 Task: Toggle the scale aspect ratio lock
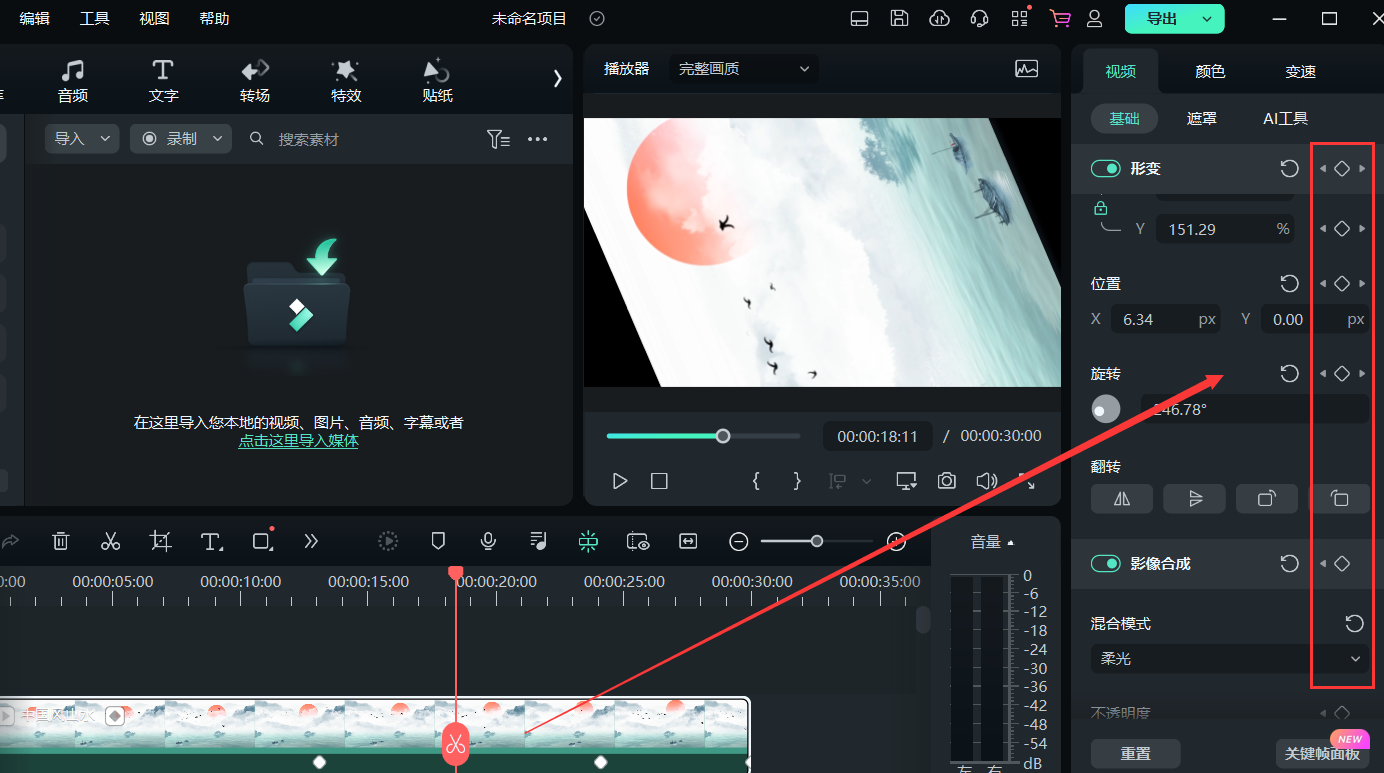[1101, 208]
